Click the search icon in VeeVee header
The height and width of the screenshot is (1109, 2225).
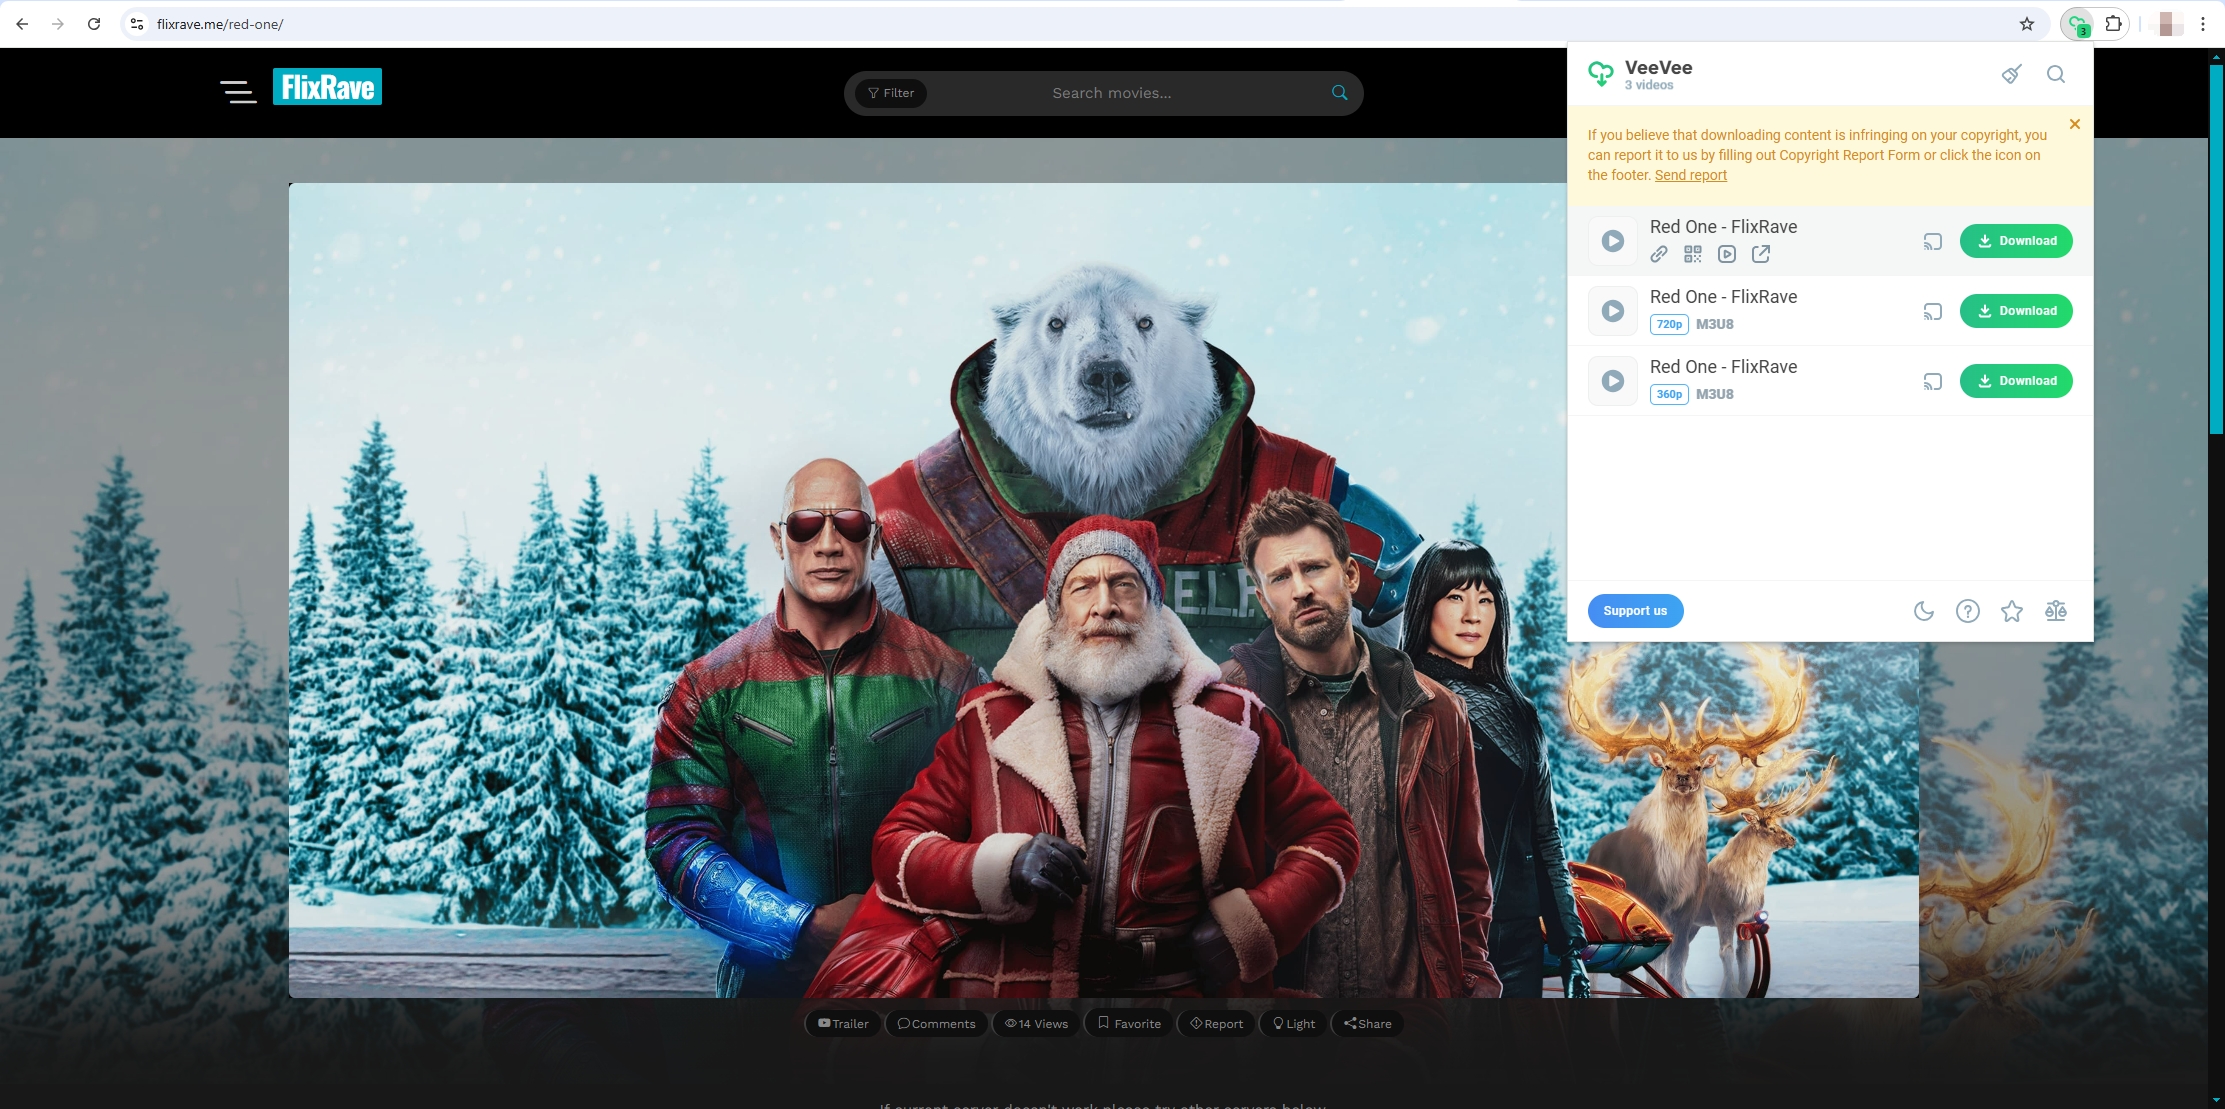click(2056, 75)
